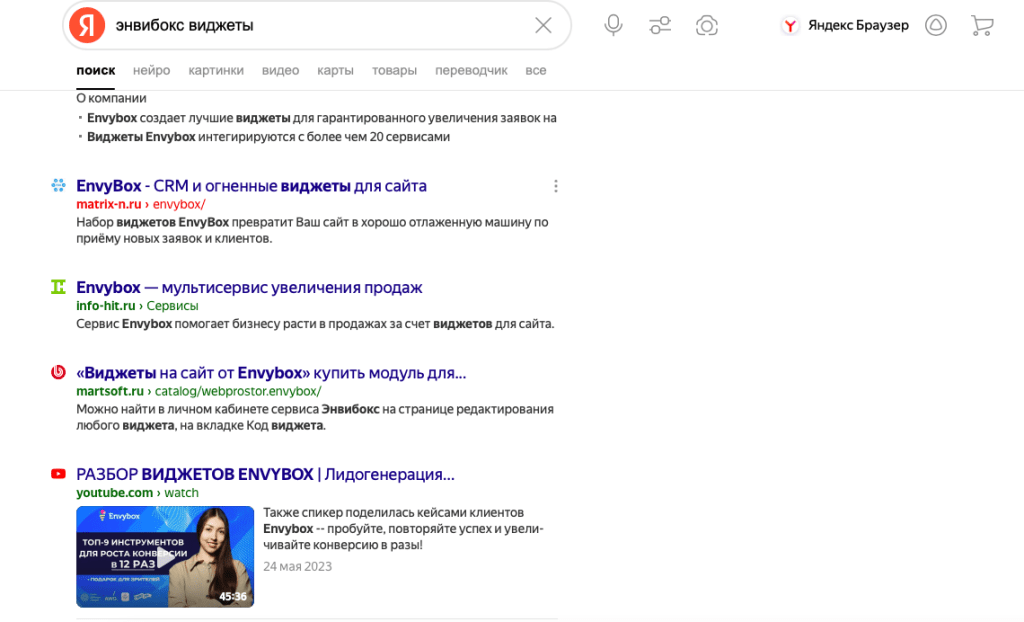Open РАЗБОР ВИДЖЕТОВ ENVYBOX video result
This screenshot has width=1024, height=622.
[x=265, y=474]
